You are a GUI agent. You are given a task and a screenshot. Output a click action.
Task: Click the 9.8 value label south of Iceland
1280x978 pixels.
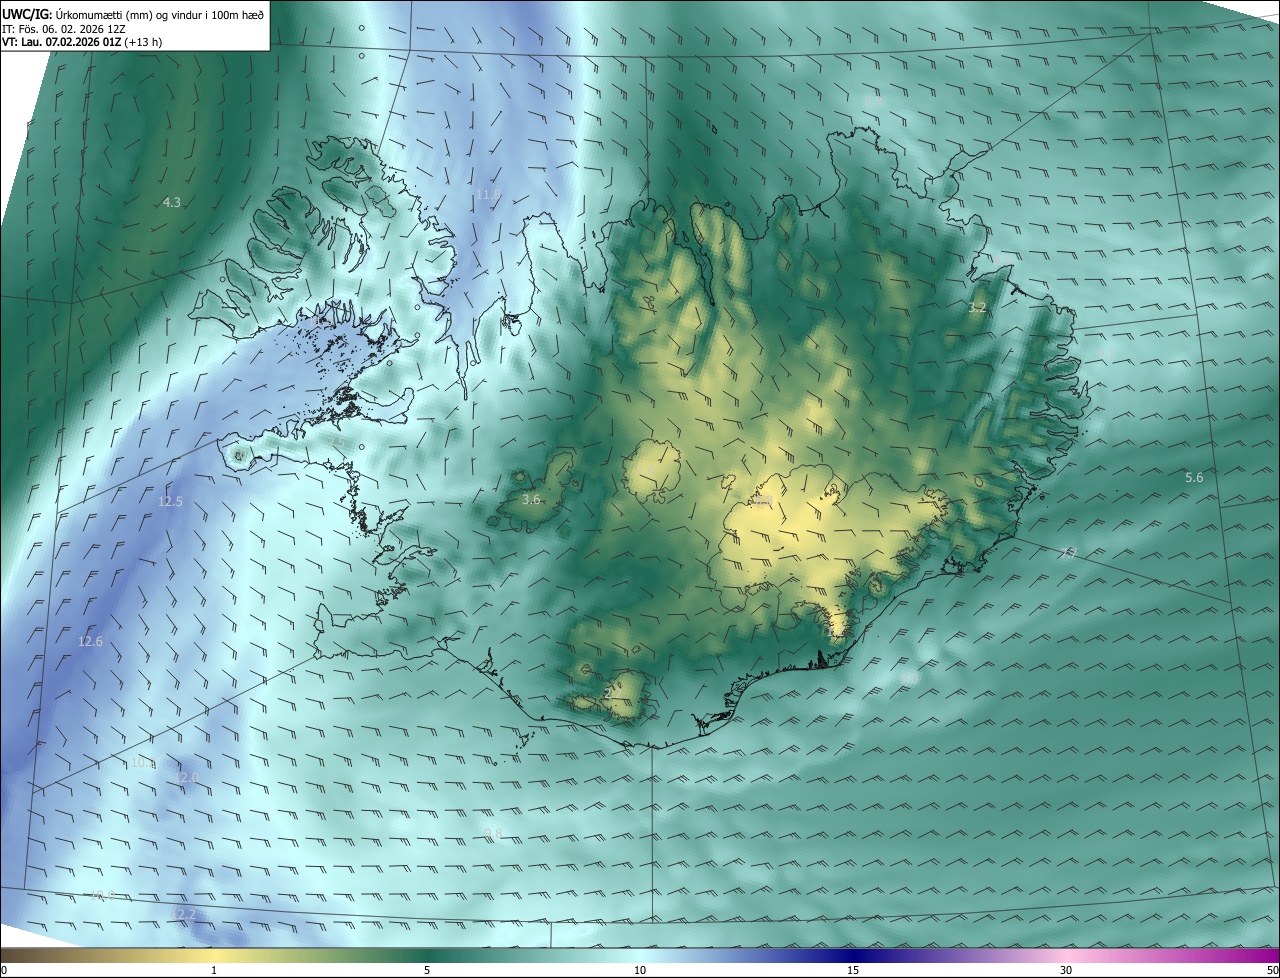click(493, 833)
